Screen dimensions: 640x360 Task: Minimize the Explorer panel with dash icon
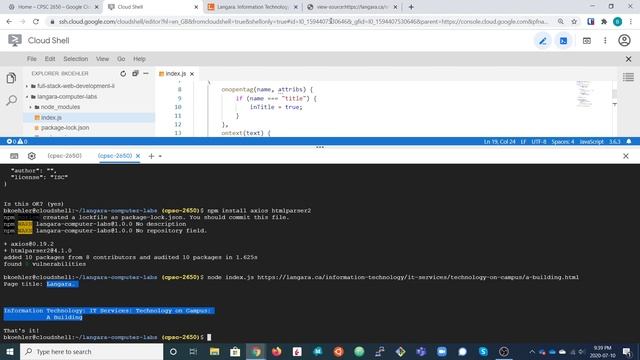pos(146,73)
